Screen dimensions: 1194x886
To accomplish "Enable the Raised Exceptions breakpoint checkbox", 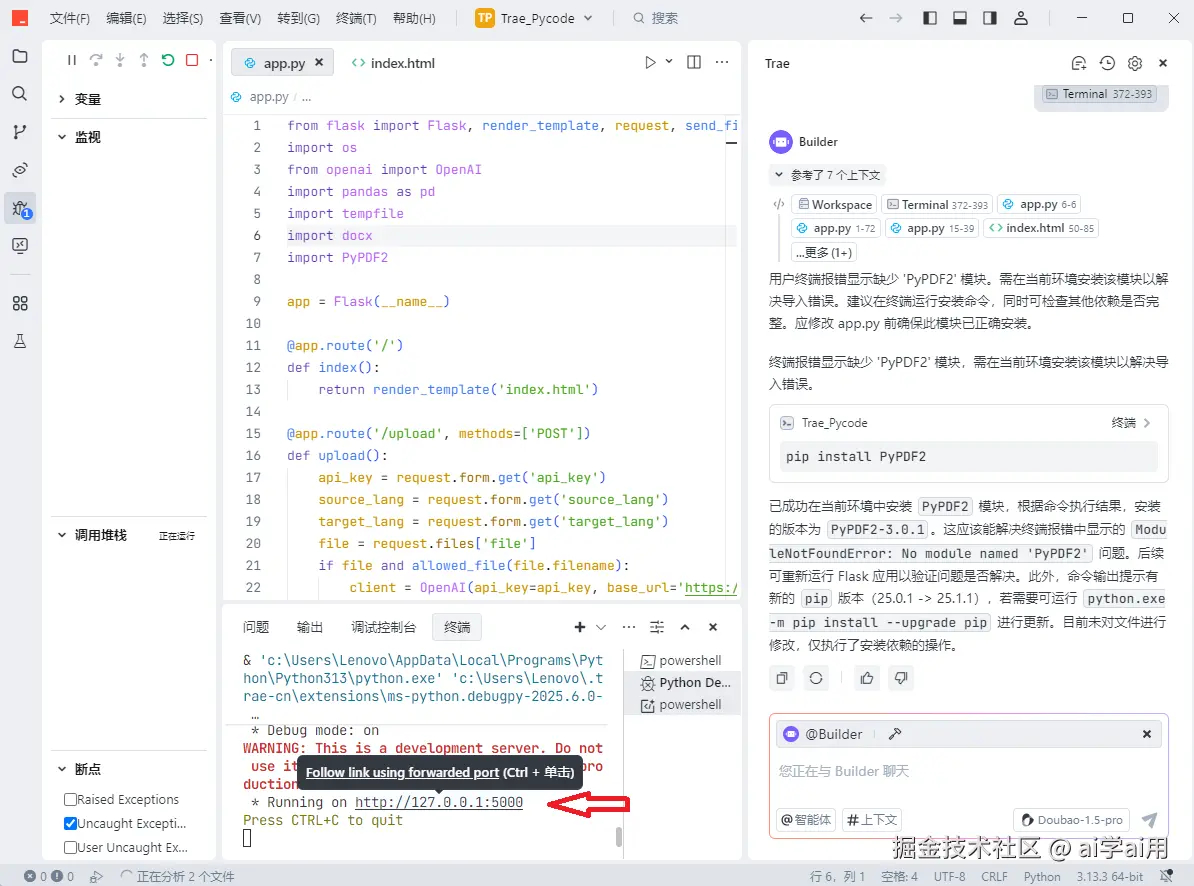I will click(x=70, y=799).
